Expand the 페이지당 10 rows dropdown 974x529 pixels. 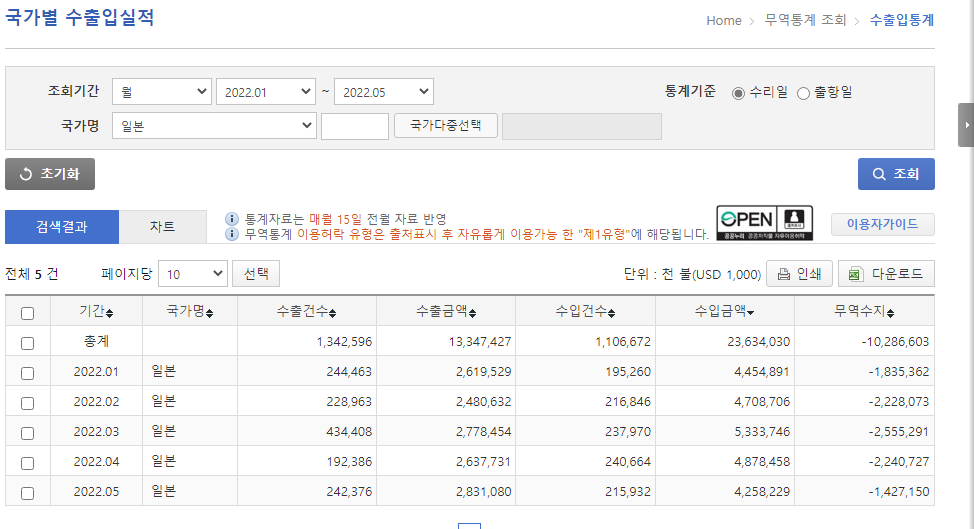coord(192,274)
